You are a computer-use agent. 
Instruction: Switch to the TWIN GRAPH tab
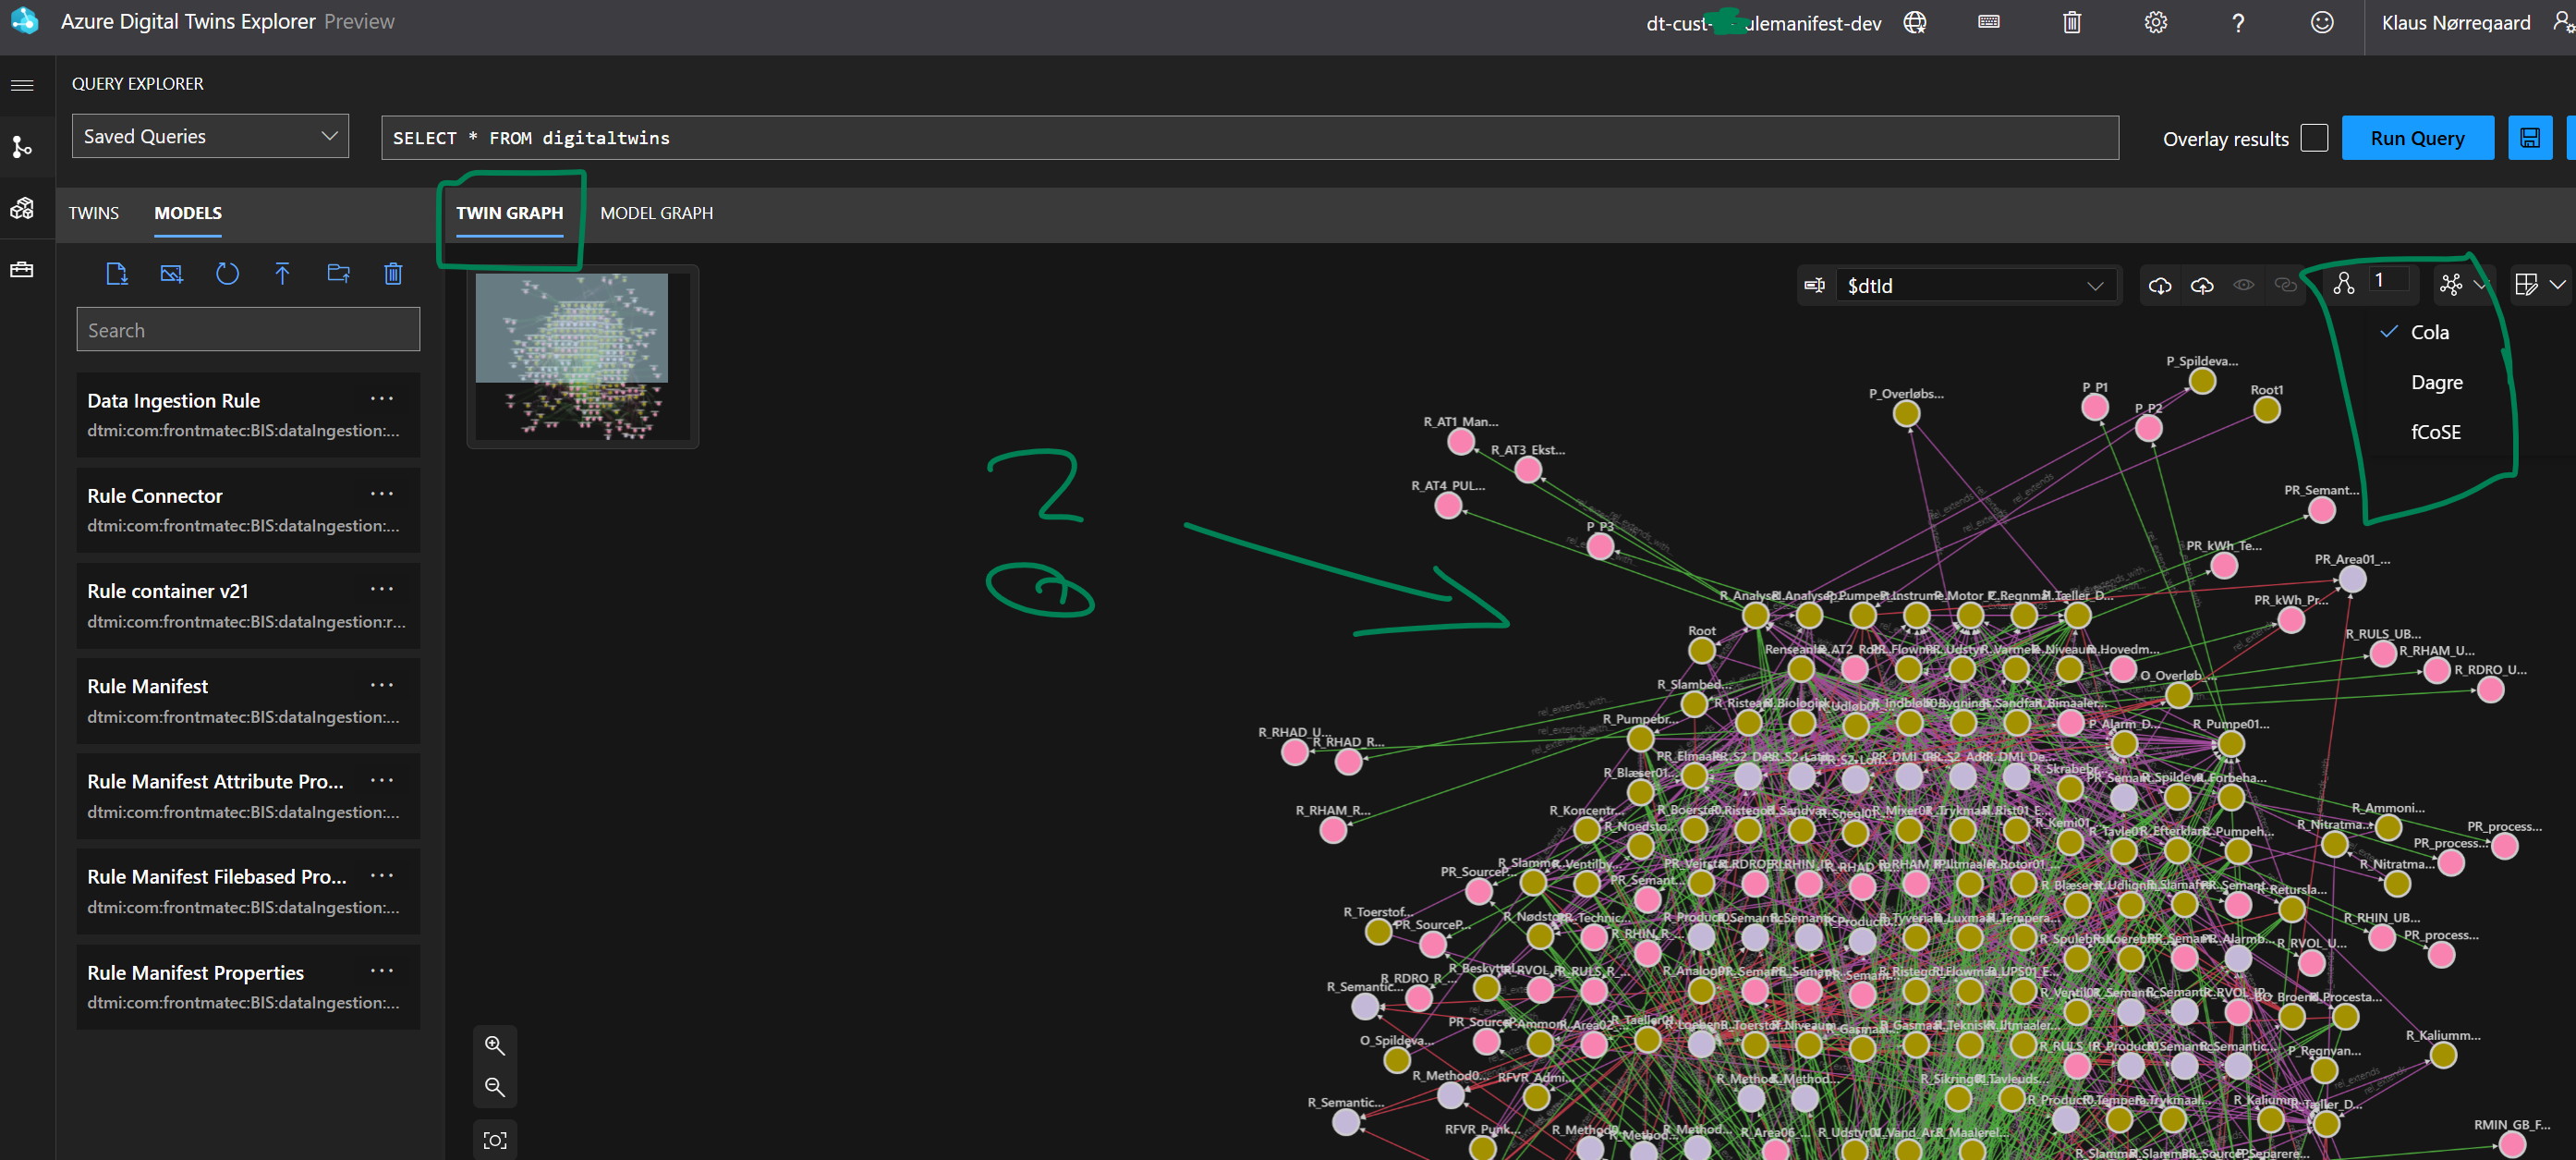pyautogui.click(x=509, y=213)
